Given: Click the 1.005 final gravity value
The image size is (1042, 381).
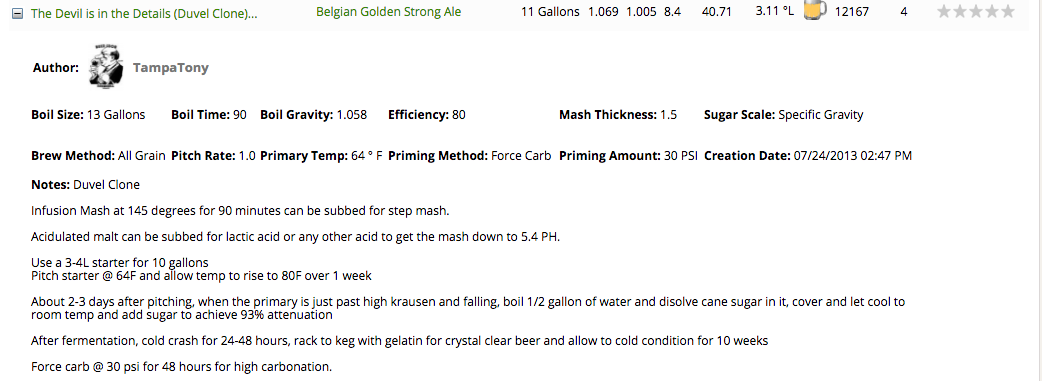Looking at the screenshot, I should pos(641,12).
